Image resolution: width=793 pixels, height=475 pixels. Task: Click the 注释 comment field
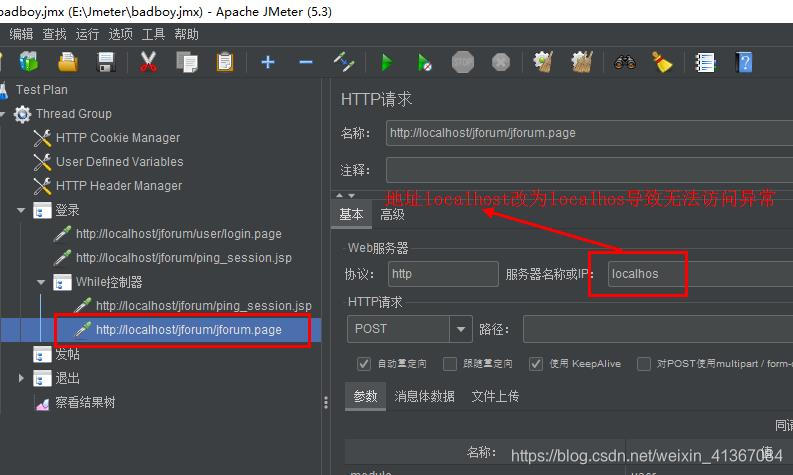coord(589,170)
